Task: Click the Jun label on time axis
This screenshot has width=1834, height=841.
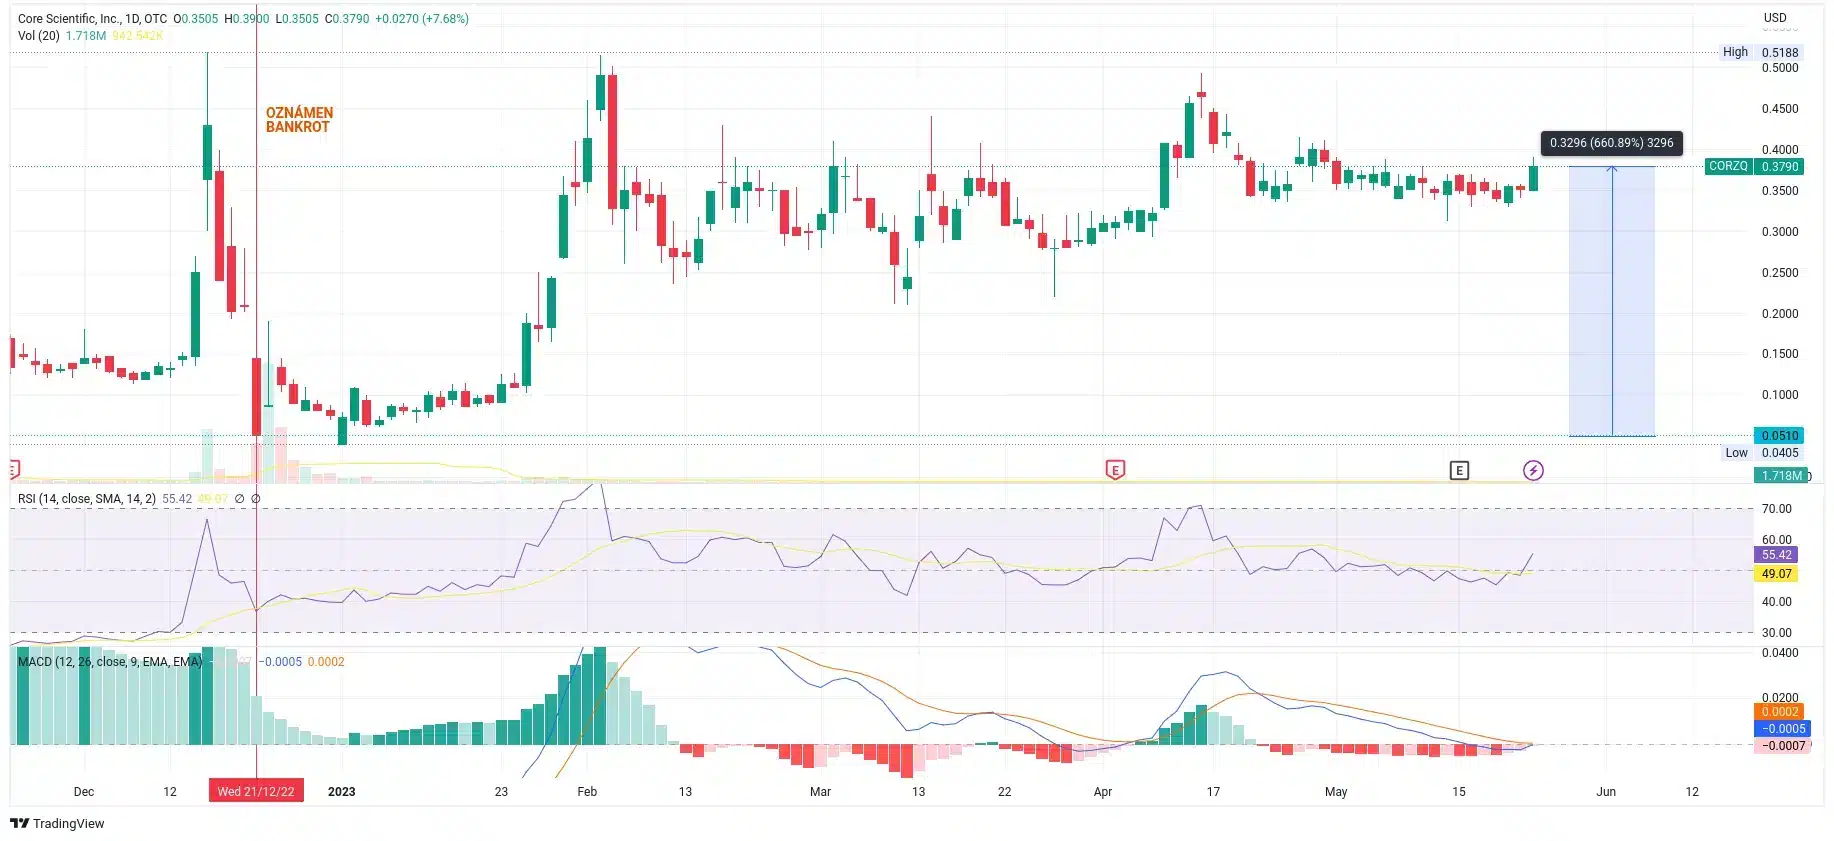Action: click(x=1606, y=791)
